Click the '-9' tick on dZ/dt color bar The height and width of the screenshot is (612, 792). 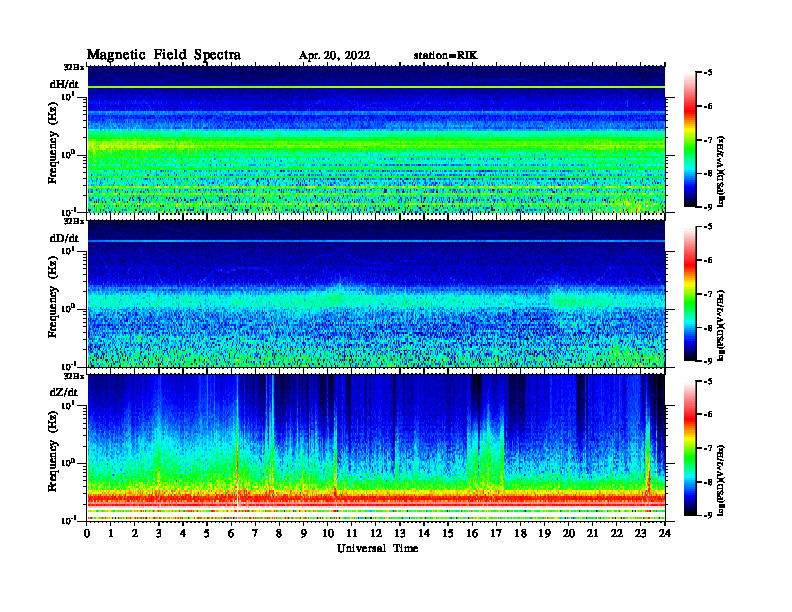coord(709,515)
